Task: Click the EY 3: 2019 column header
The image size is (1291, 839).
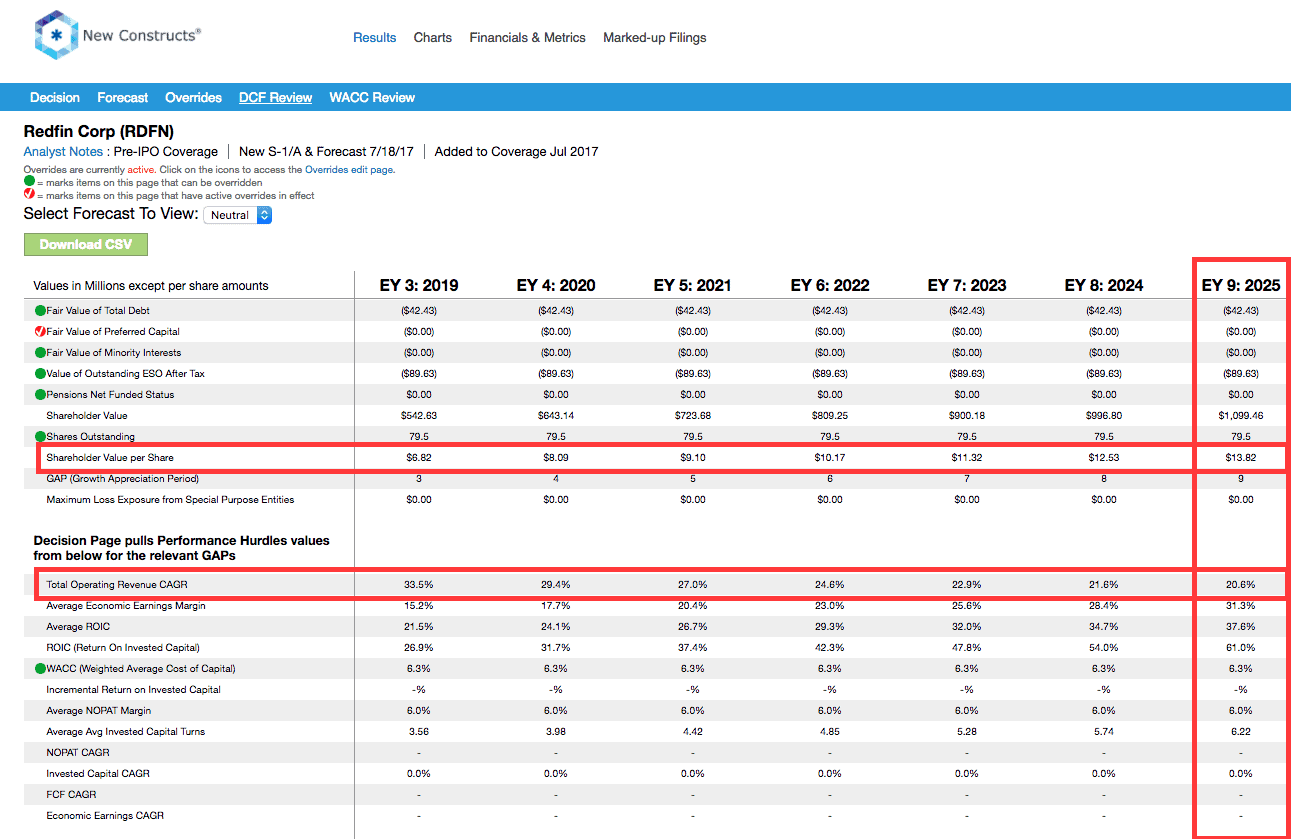Action: coord(419,285)
